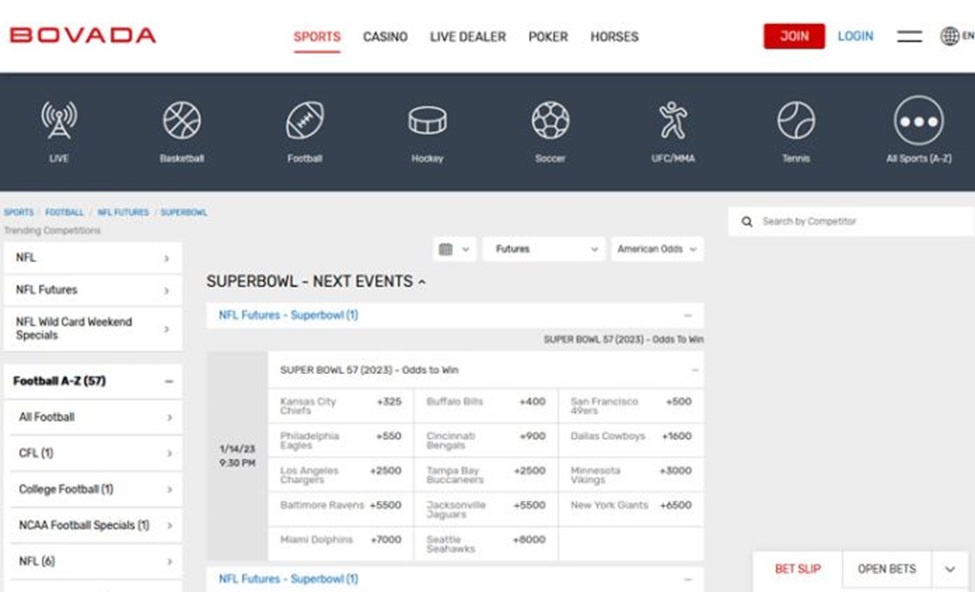Open All Sports (A-Z) icon

click(x=918, y=121)
